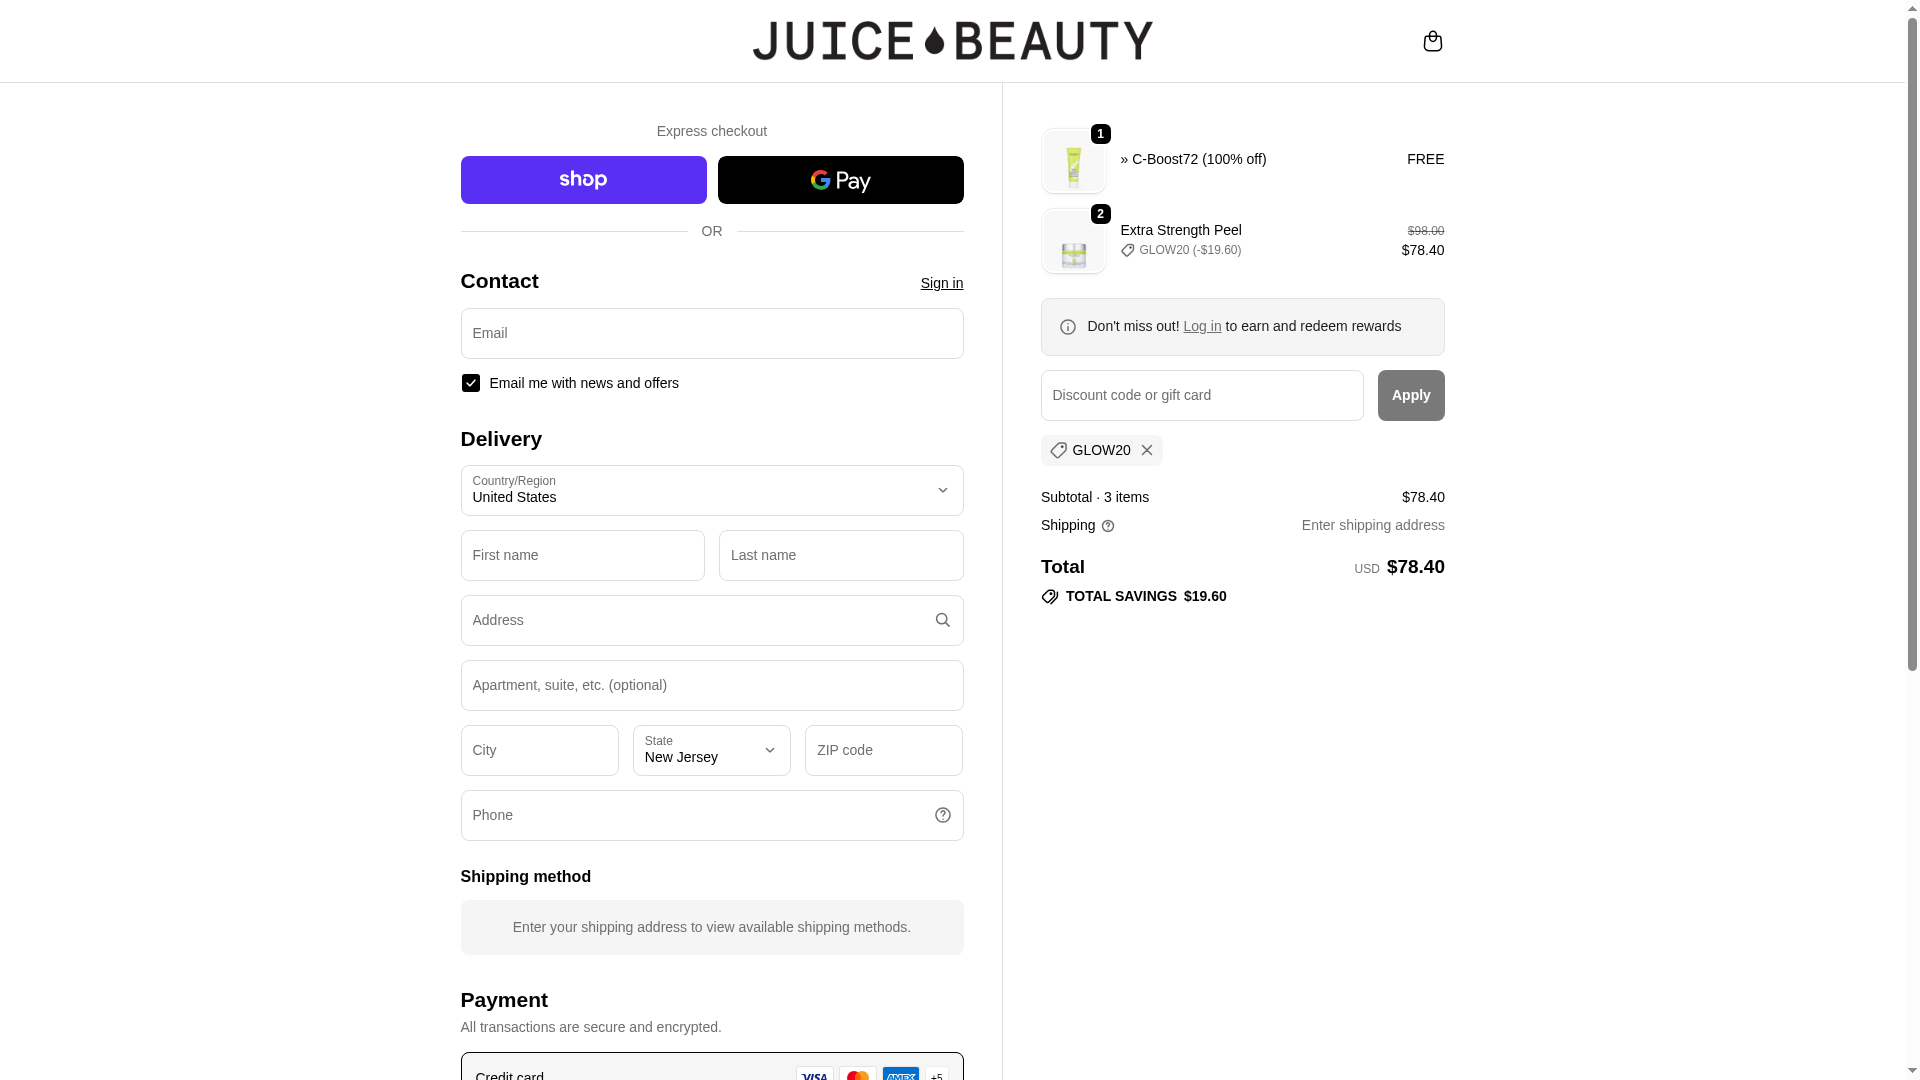Remove the GLOW20 discount code
Image resolution: width=1920 pixels, height=1080 pixels.
click(1147, 450)
